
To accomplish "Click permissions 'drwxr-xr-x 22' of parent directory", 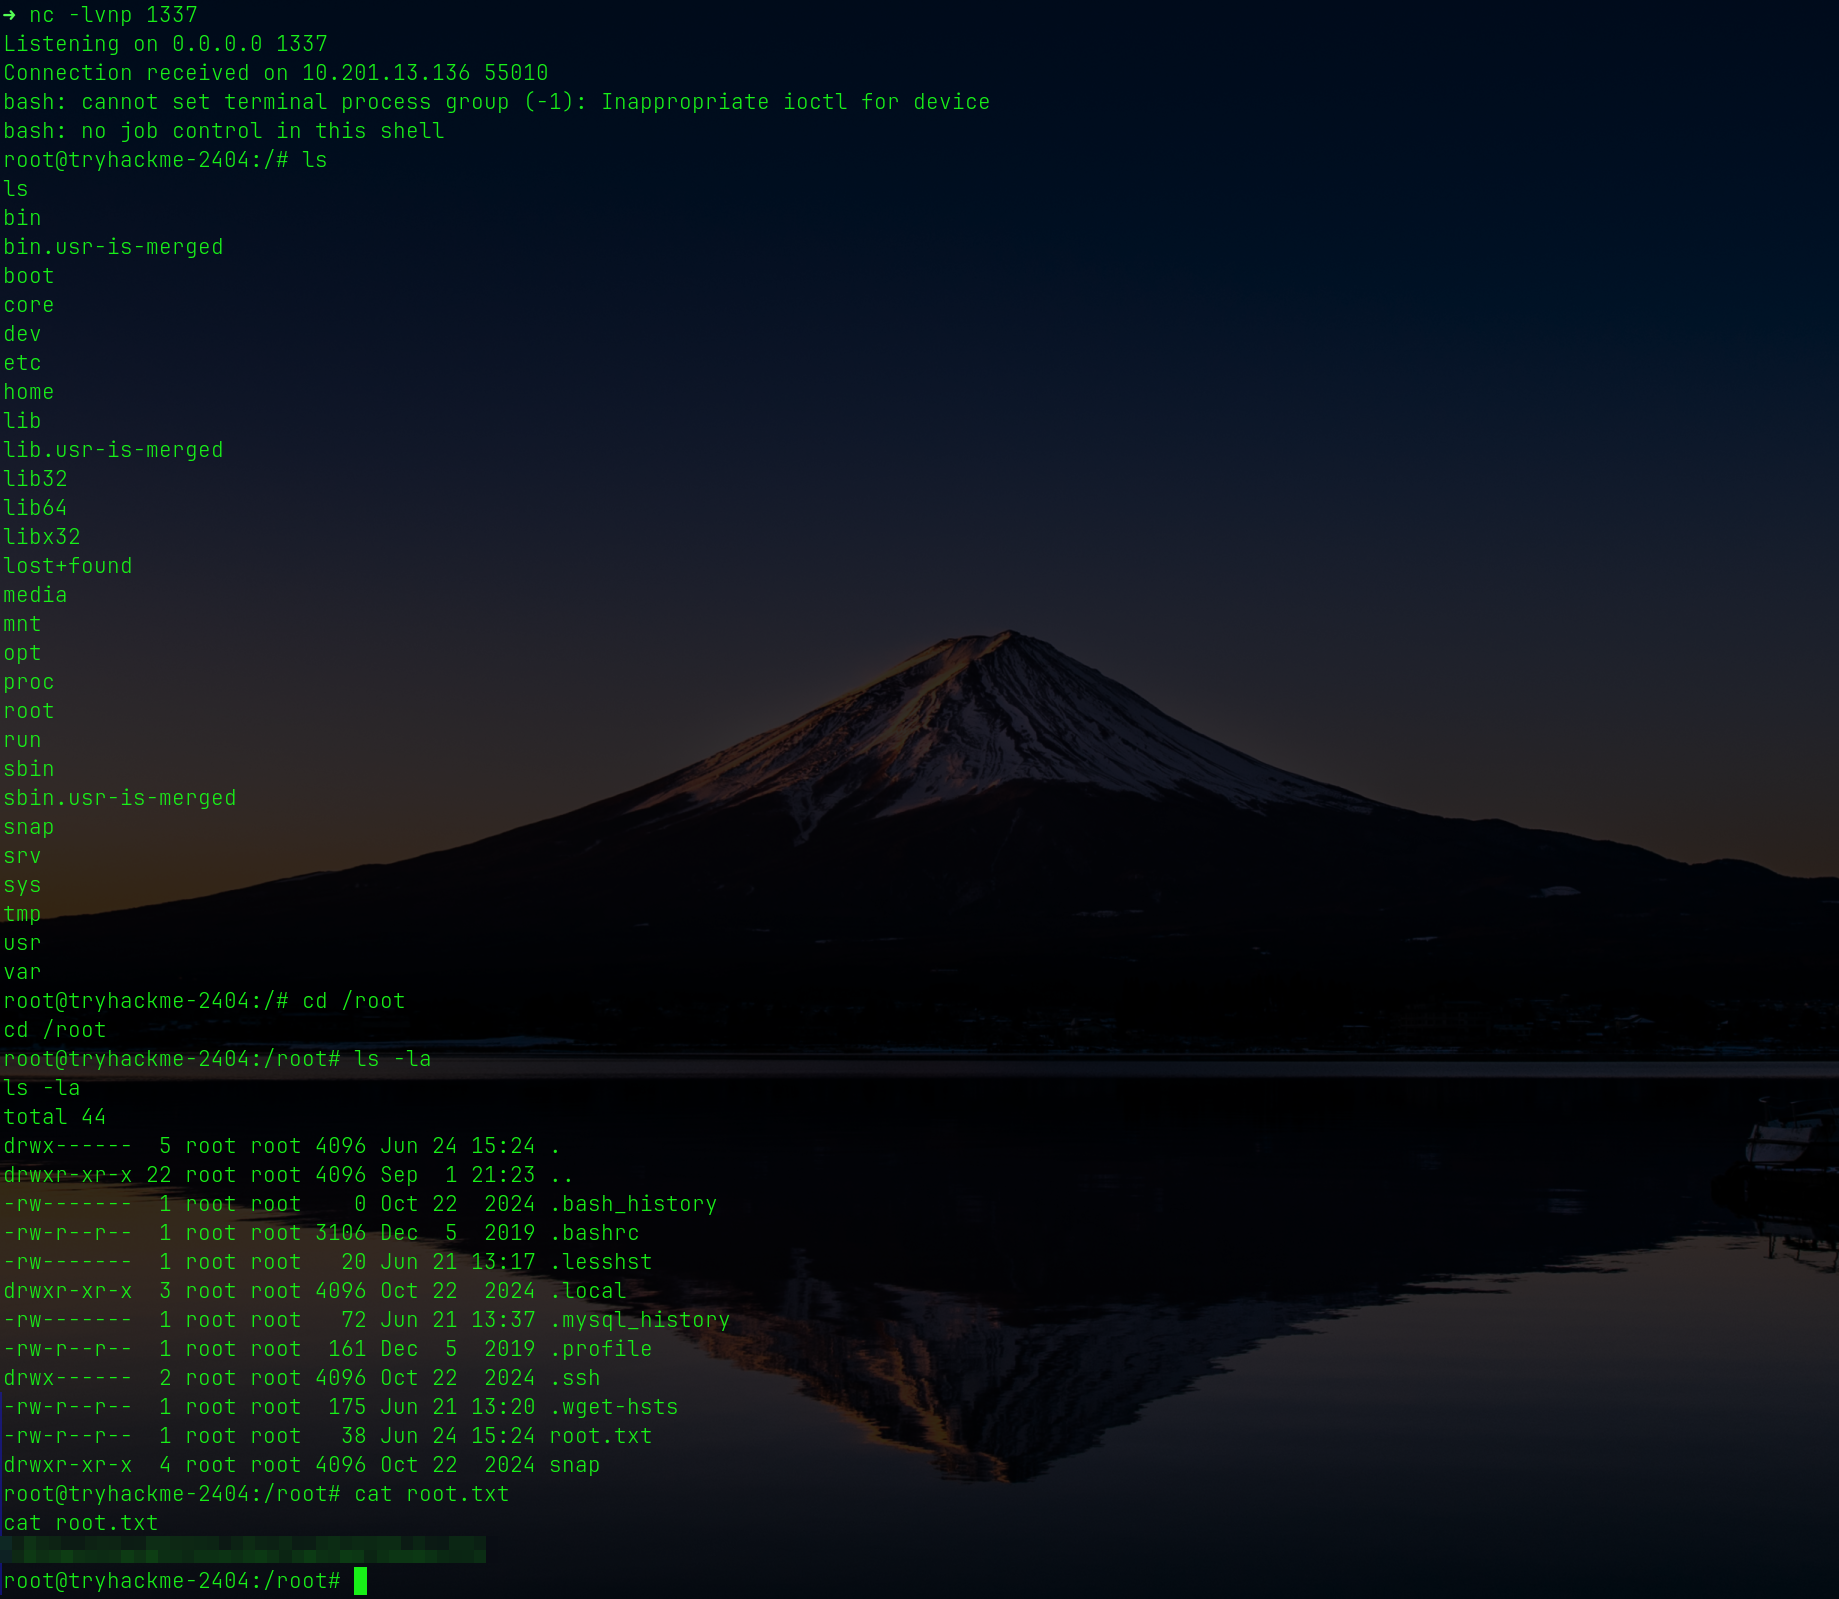I will click(x=87, y=1175).
